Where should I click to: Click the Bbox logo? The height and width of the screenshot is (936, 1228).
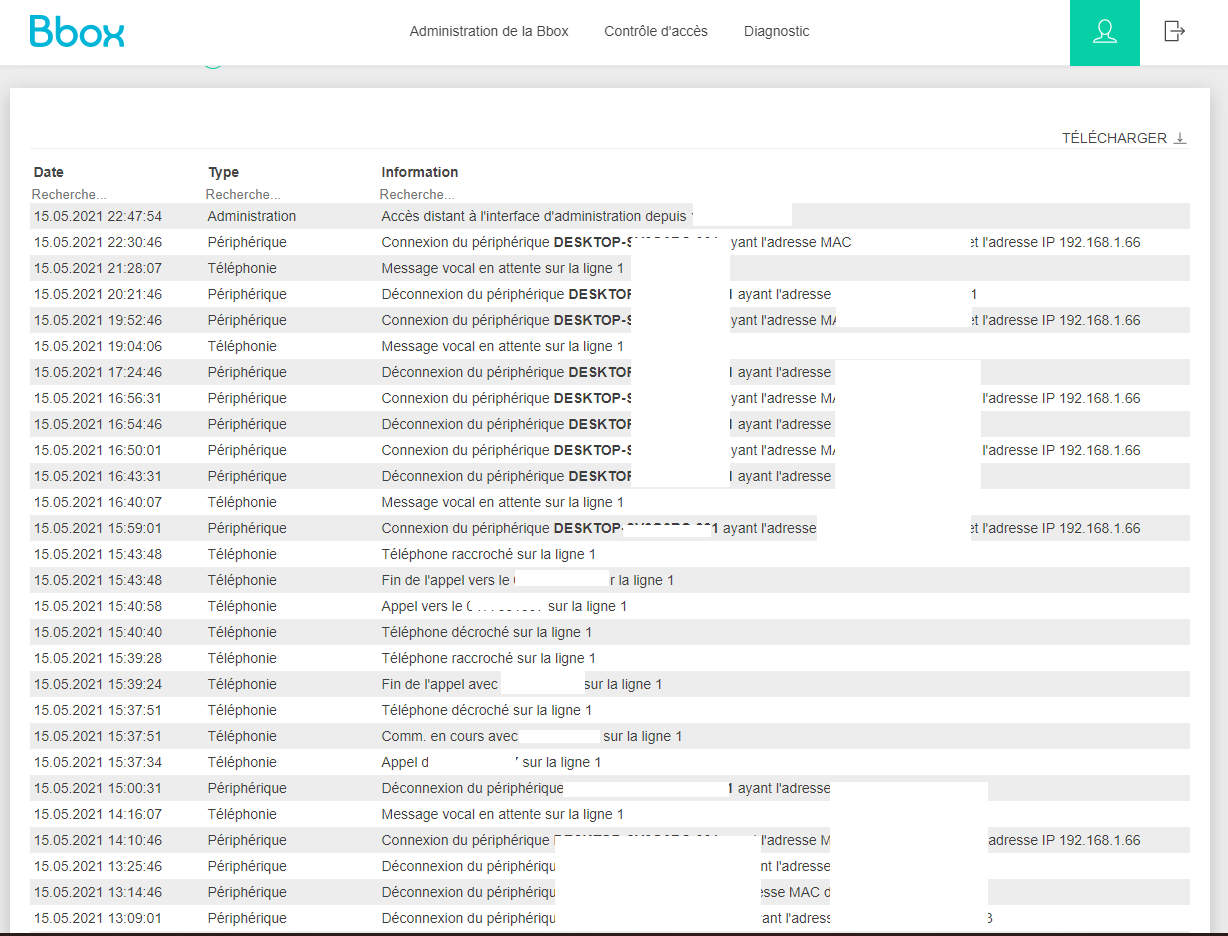(x=77, y=31)
